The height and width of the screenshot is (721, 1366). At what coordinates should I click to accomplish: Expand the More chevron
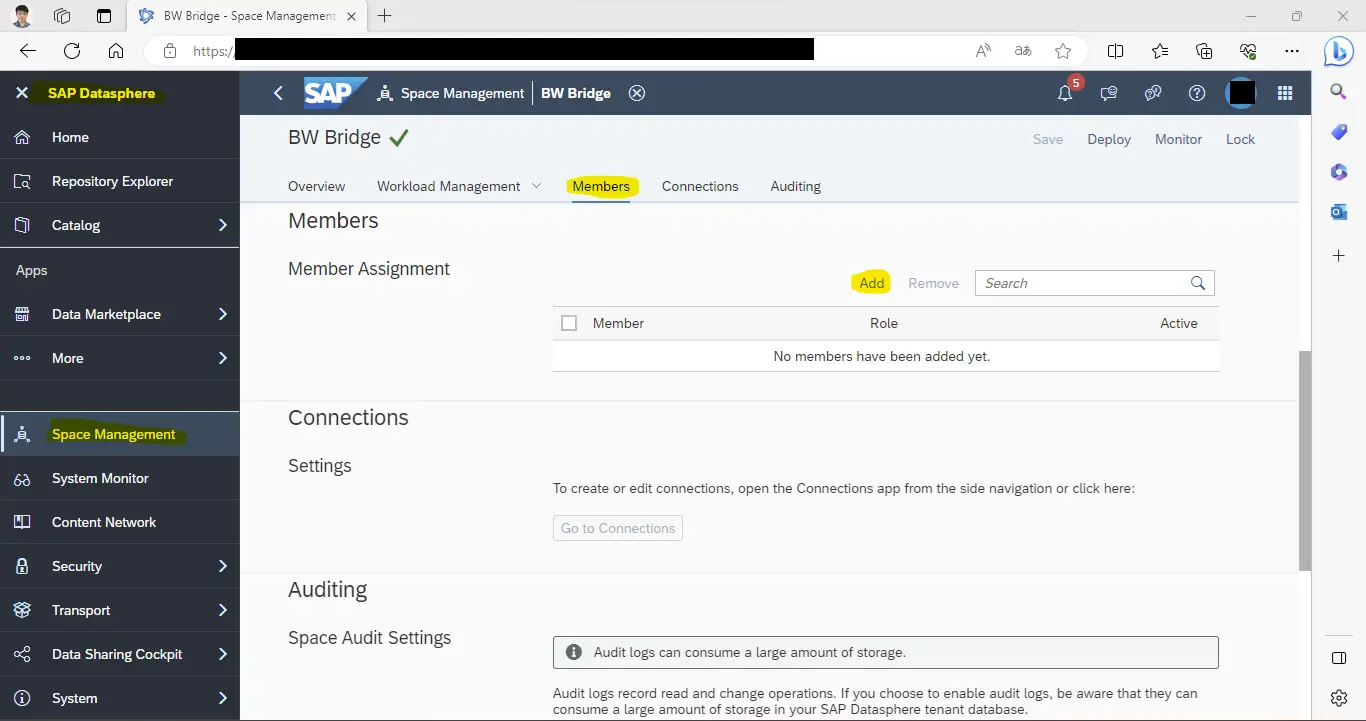(222, 358)
